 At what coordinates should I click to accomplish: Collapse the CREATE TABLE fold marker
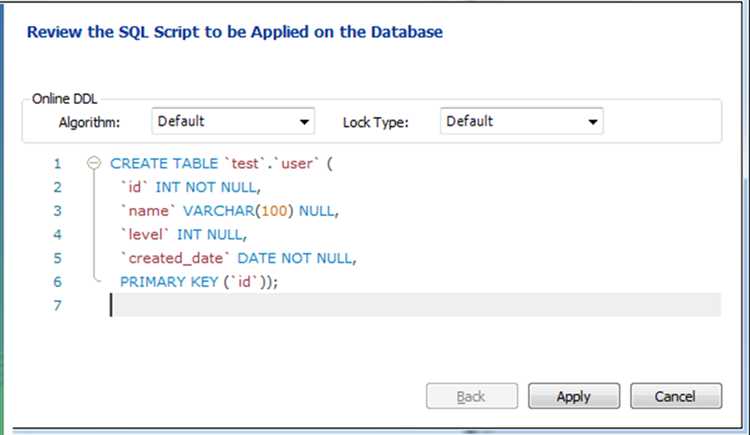(95, 163)
